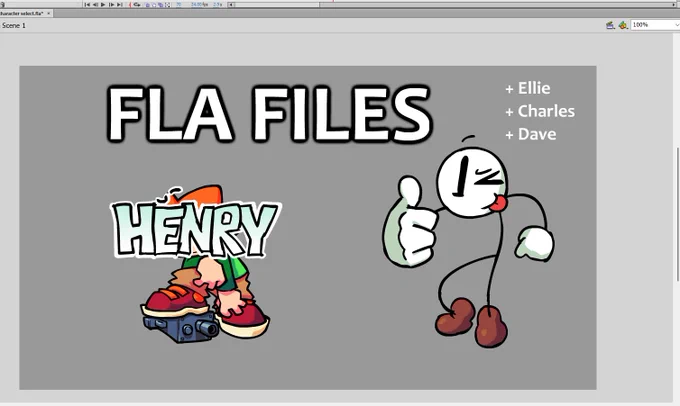The height and width of the screenshot is (406, 680).
Task: Click the Scene 1 breadcrumb
Action: tap(13, 25)
